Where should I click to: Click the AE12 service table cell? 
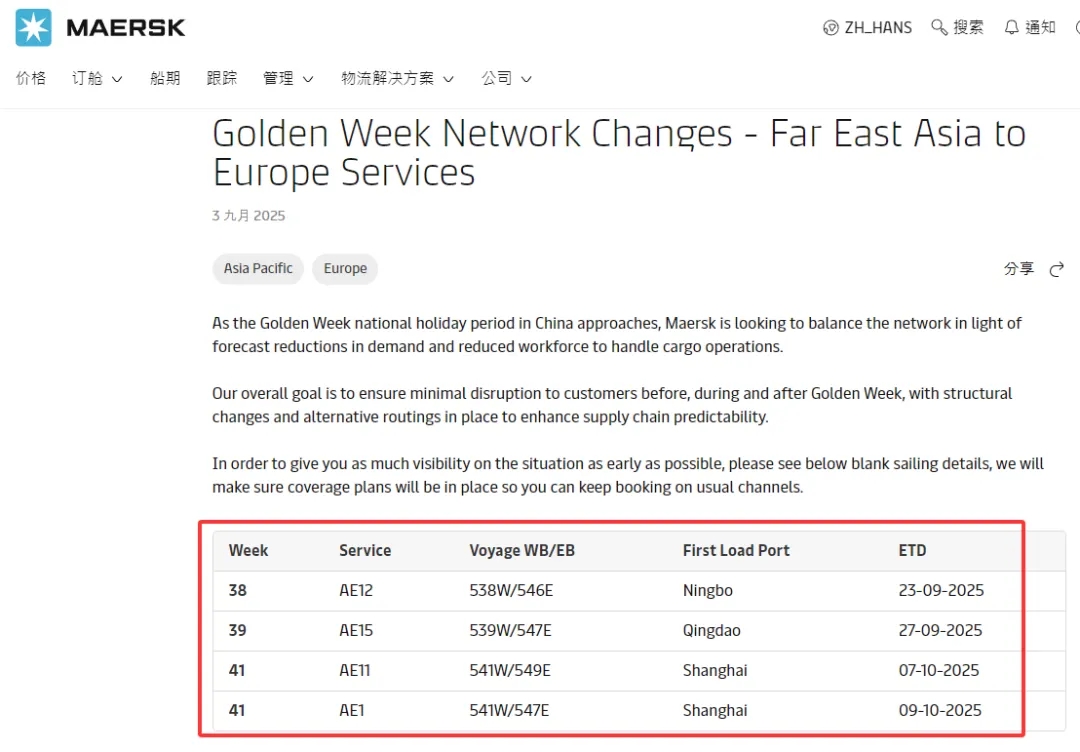(x=356, y=590)
